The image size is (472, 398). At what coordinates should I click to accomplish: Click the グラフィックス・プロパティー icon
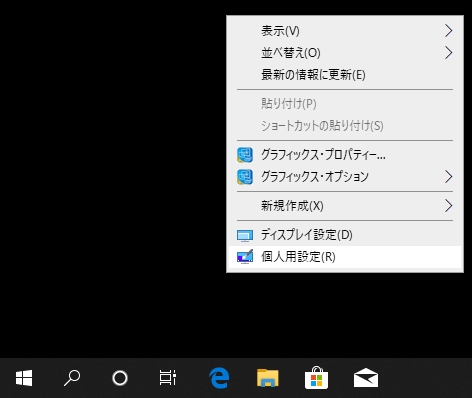(245, 155)
